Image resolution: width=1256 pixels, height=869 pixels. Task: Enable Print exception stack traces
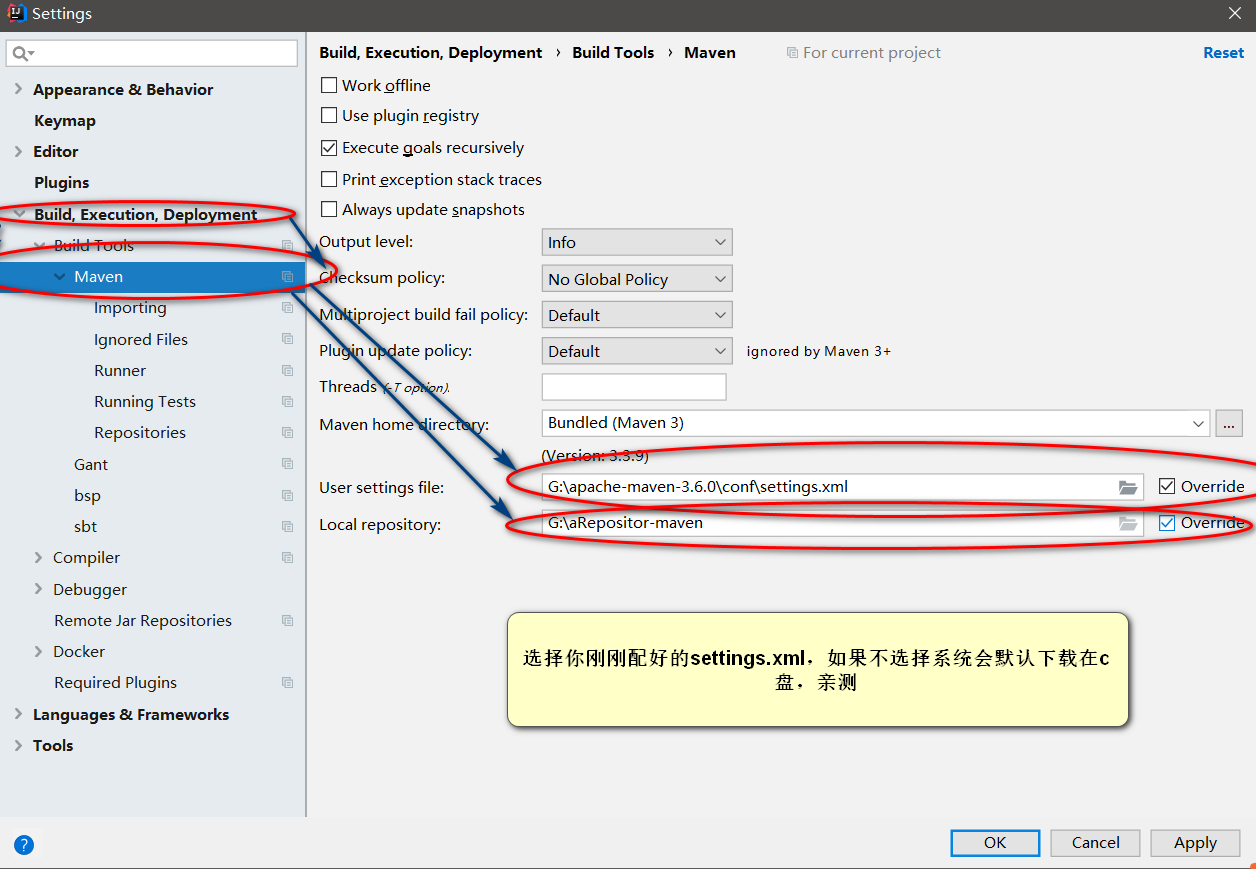click(x=329, y=179)
